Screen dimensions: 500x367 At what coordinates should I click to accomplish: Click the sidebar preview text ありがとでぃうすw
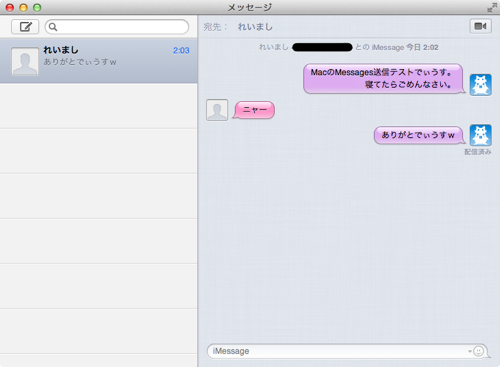click(x=80, y=62)
